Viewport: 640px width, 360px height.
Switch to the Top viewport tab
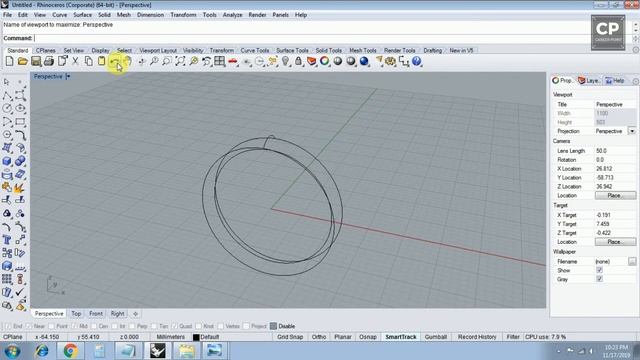point(76,313)
